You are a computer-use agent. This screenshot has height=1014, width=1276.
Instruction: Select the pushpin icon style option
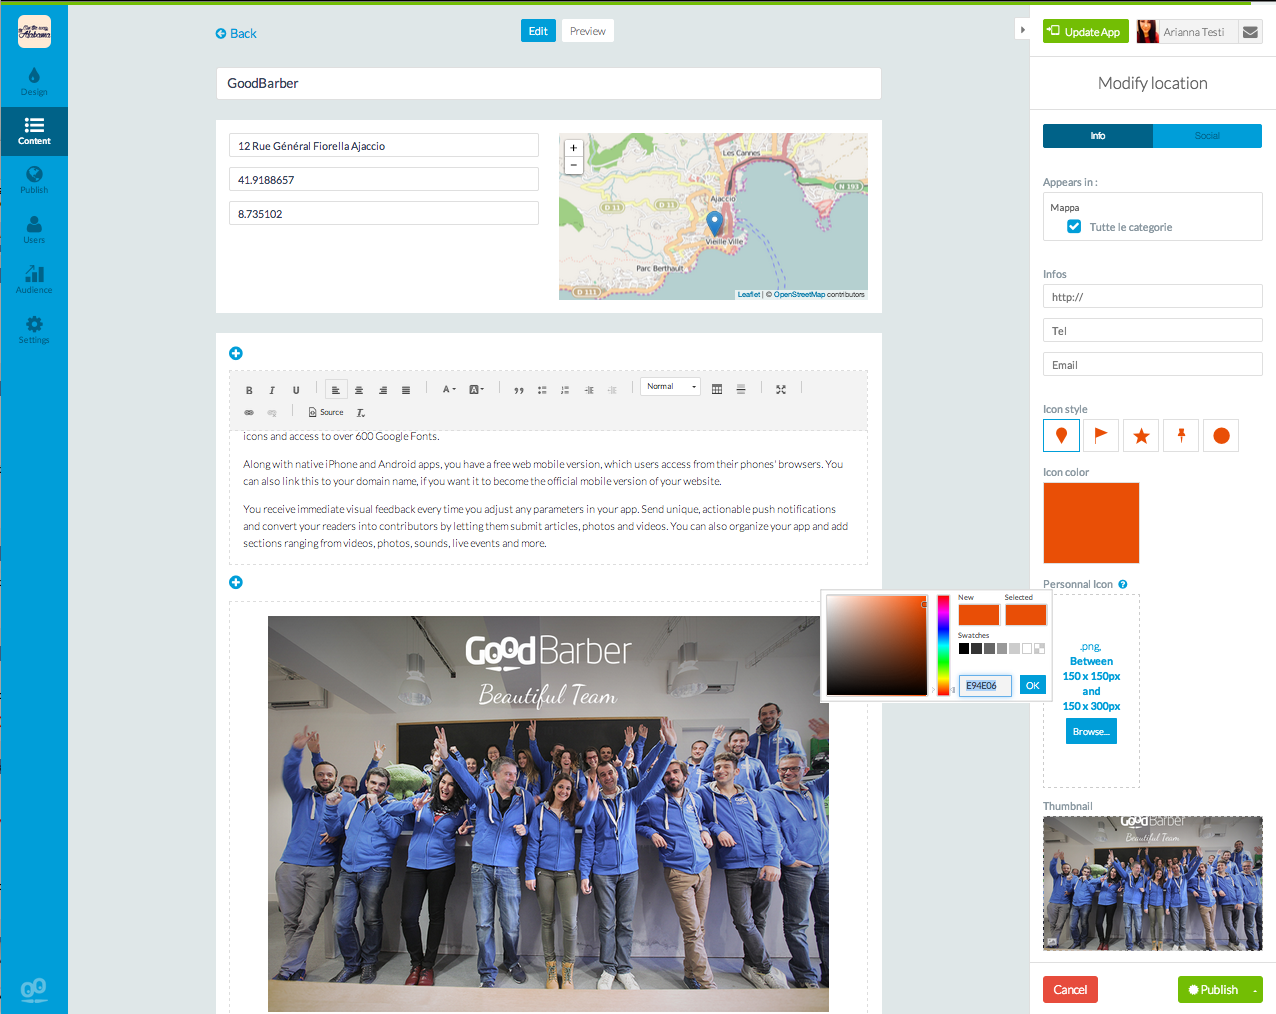coord(1181,435)
